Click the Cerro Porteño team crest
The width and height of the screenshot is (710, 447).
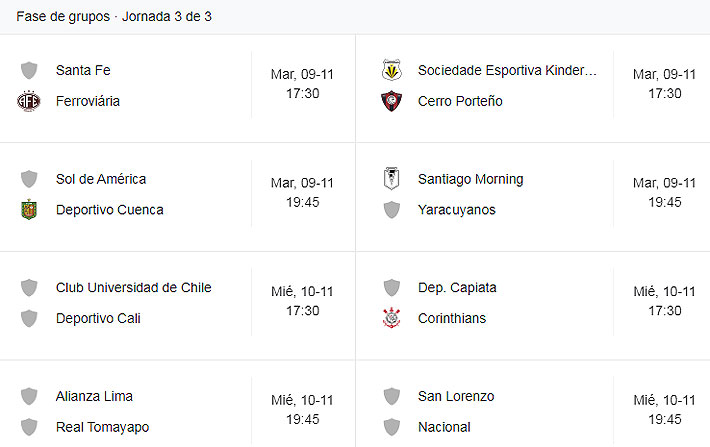coord(391,101)
